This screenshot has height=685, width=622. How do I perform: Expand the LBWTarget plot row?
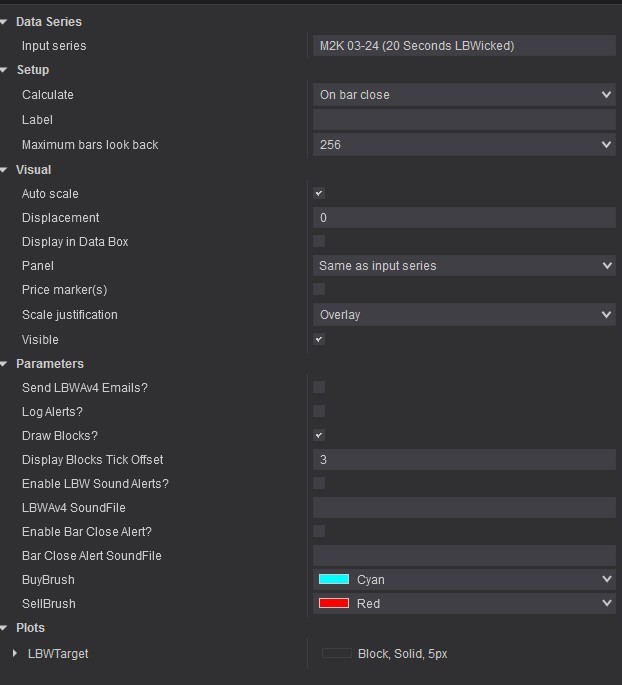(x=15, y=654)
